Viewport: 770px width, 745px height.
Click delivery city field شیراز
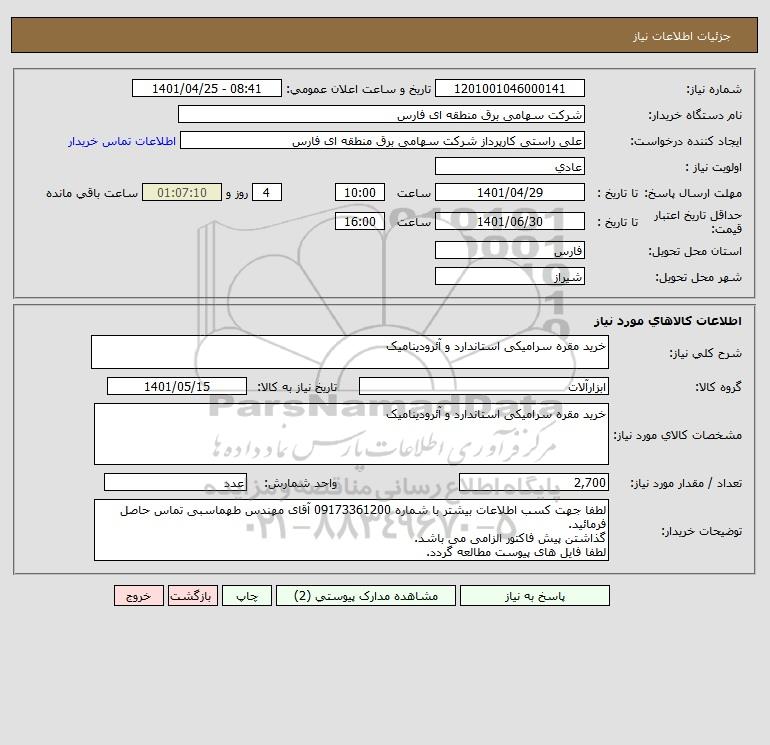click(x=510, y=276)
